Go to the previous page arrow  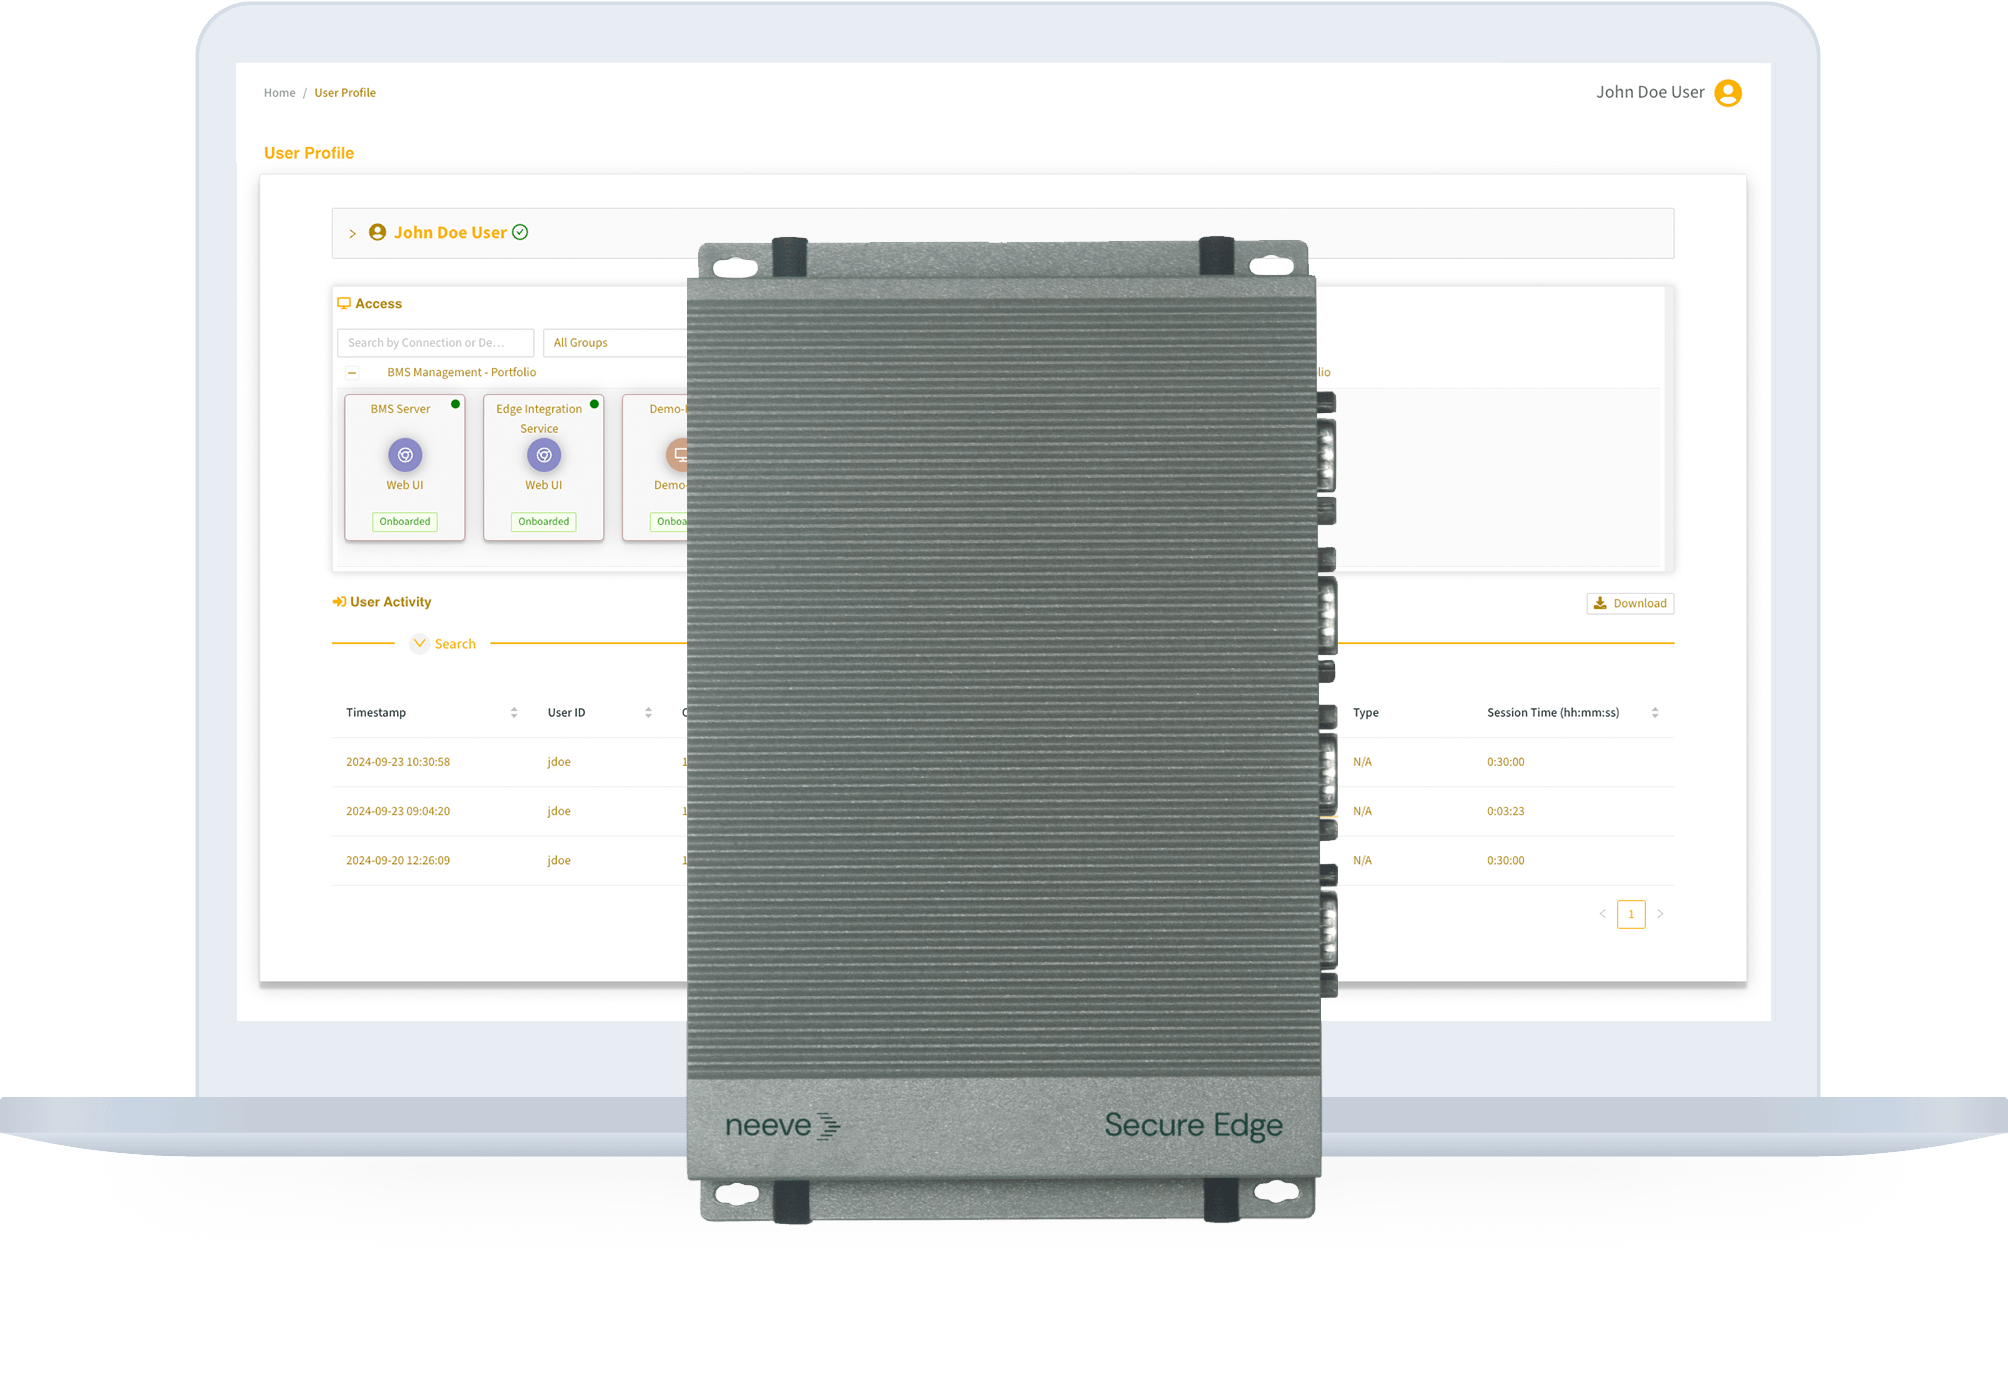[x=1602, y=914]
